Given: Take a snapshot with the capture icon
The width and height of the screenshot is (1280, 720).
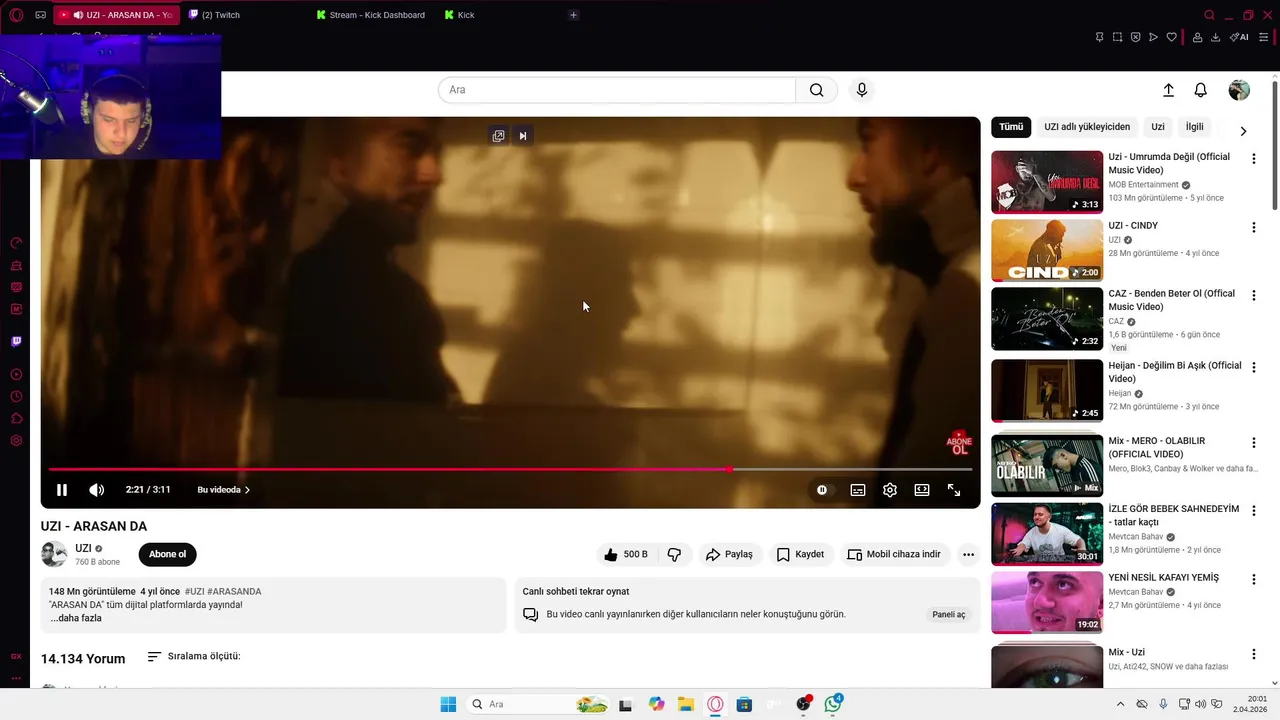Looking at the screenshot, I should coord(1117,37).
